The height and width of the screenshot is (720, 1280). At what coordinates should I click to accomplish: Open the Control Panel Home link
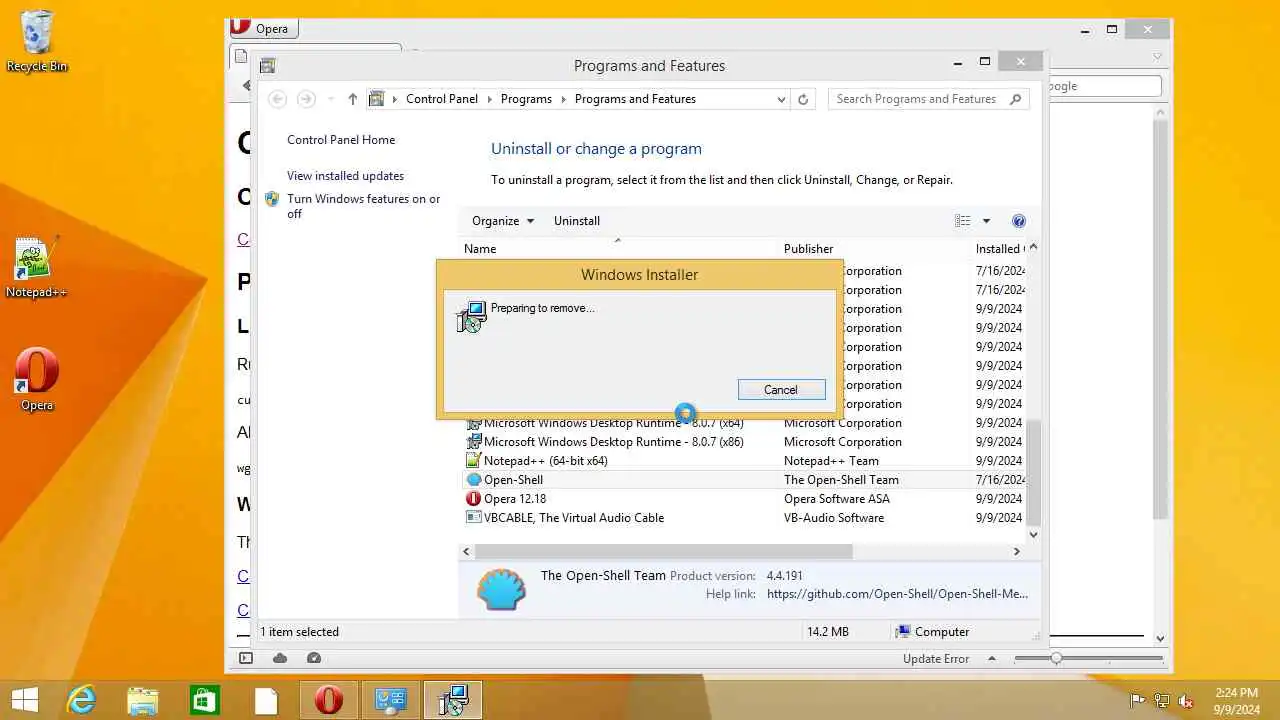click(341, 140)
